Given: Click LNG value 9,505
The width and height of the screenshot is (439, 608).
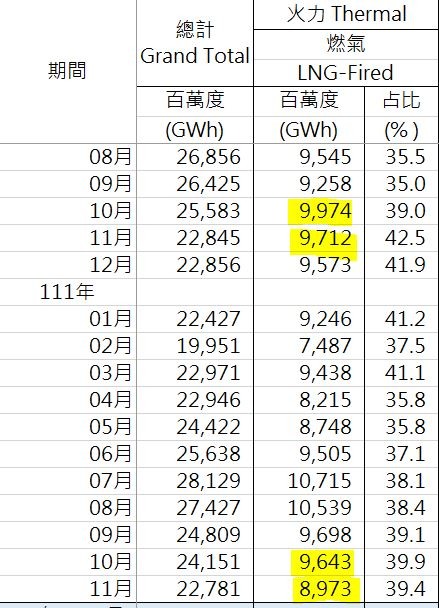Looking at the screenshot, I should pos(325,454).
